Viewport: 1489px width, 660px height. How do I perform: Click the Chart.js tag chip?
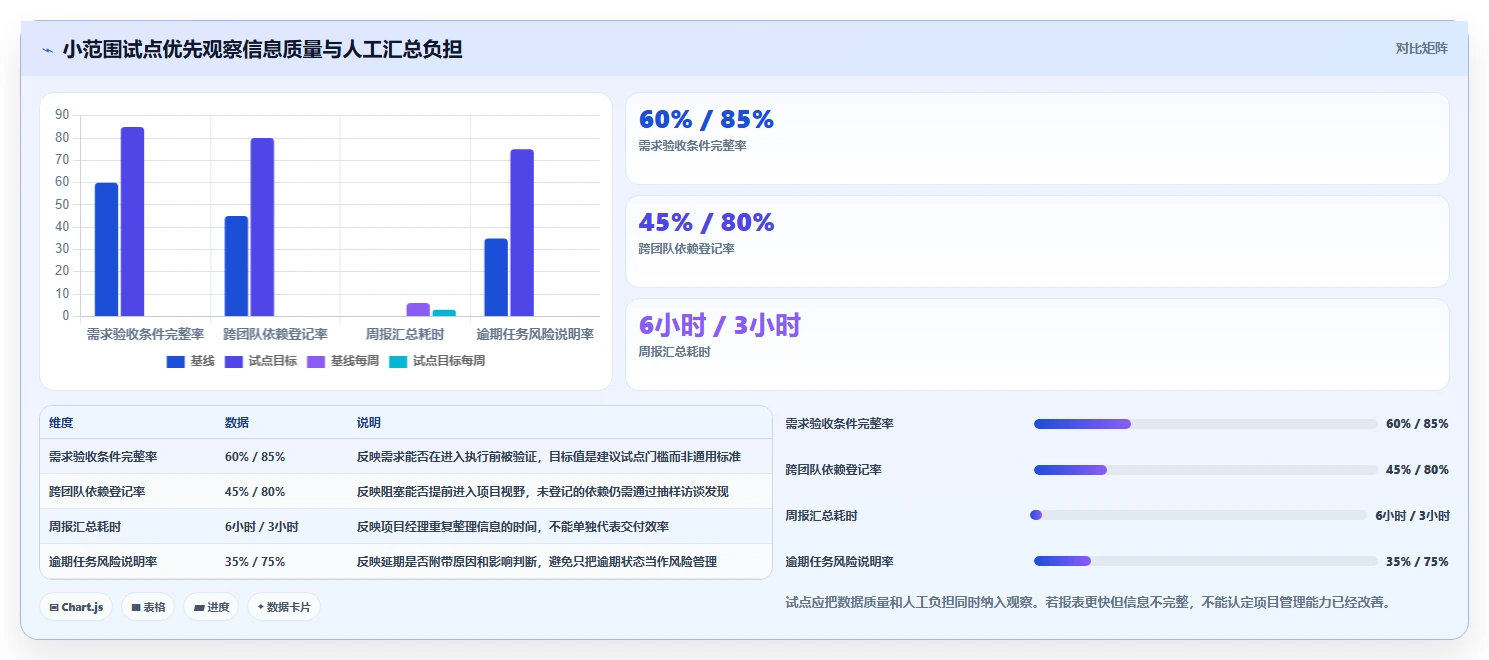(x=76, y=607)
